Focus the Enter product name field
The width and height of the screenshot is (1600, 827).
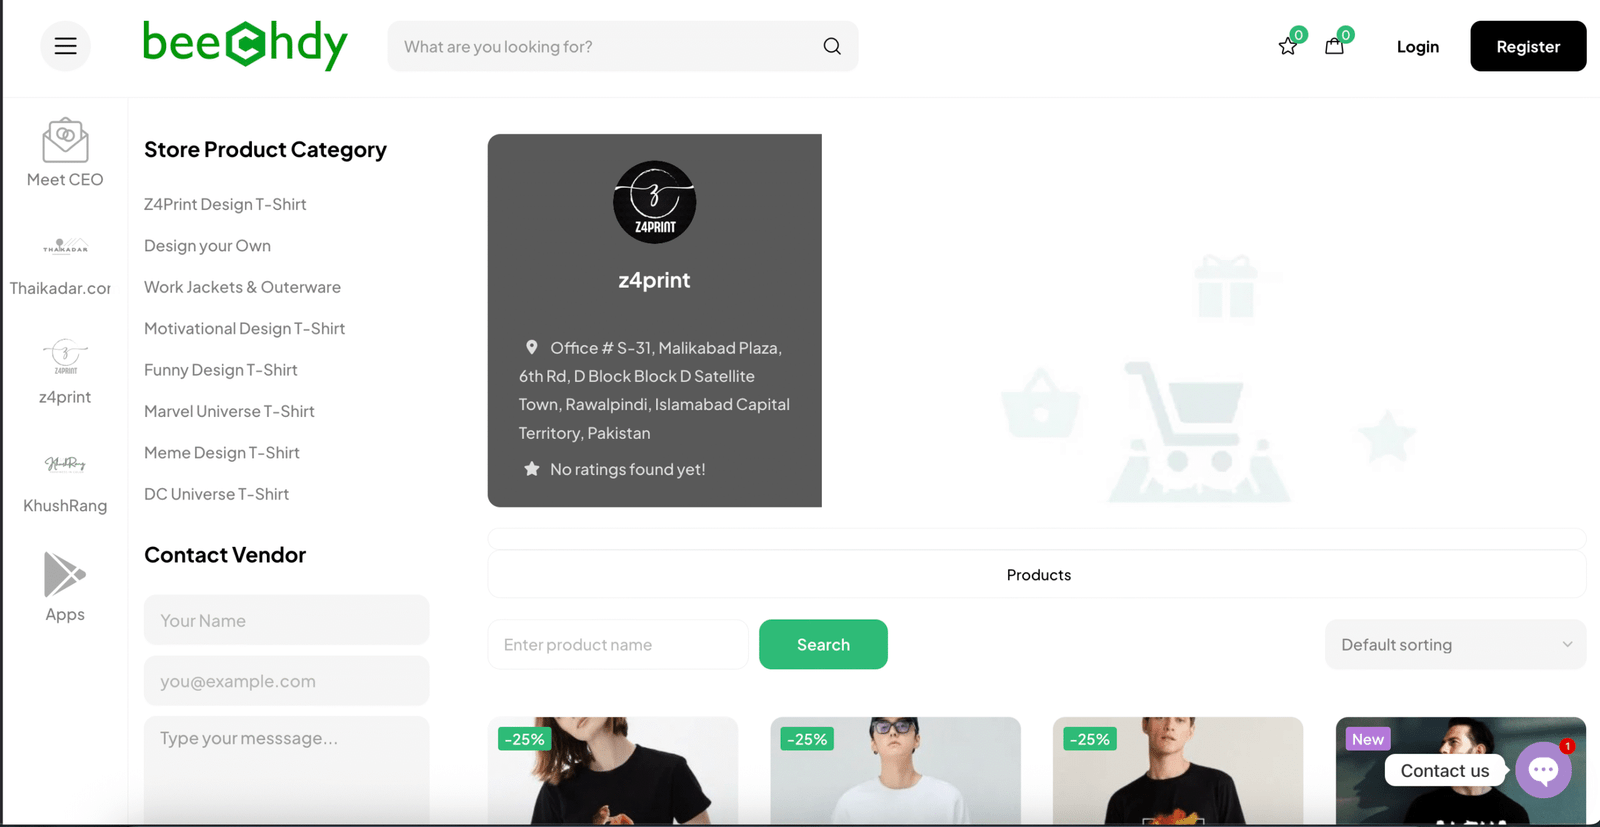(x=618, y=645)
